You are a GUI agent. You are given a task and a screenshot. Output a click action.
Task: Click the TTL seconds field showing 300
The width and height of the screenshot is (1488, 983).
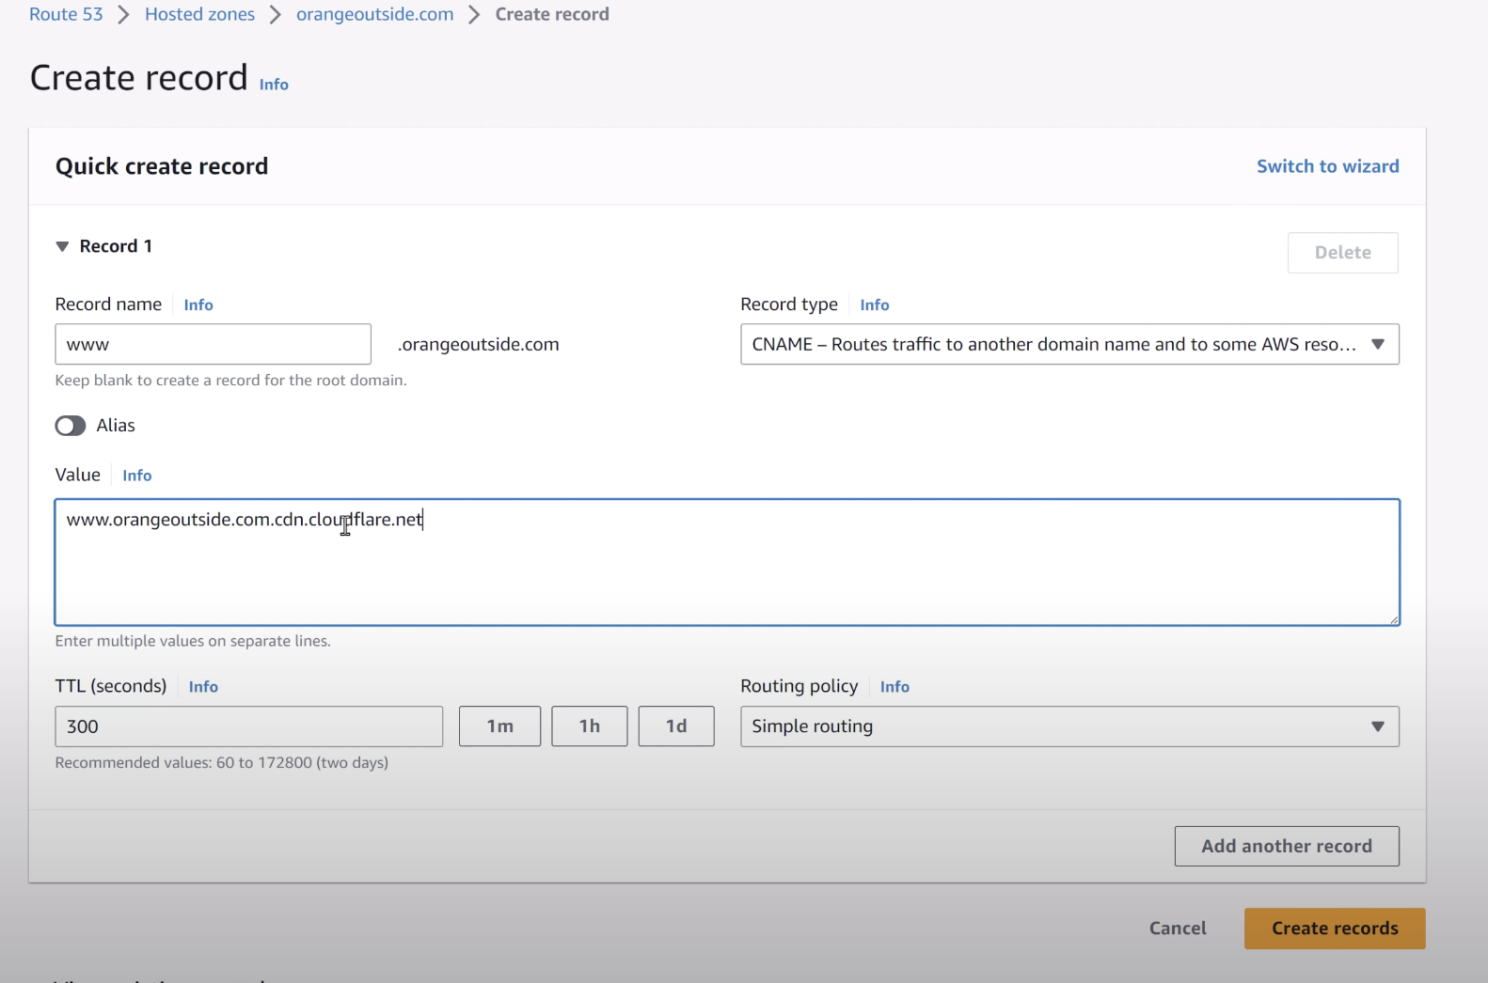pyautogui.click(x=249, y=726)
